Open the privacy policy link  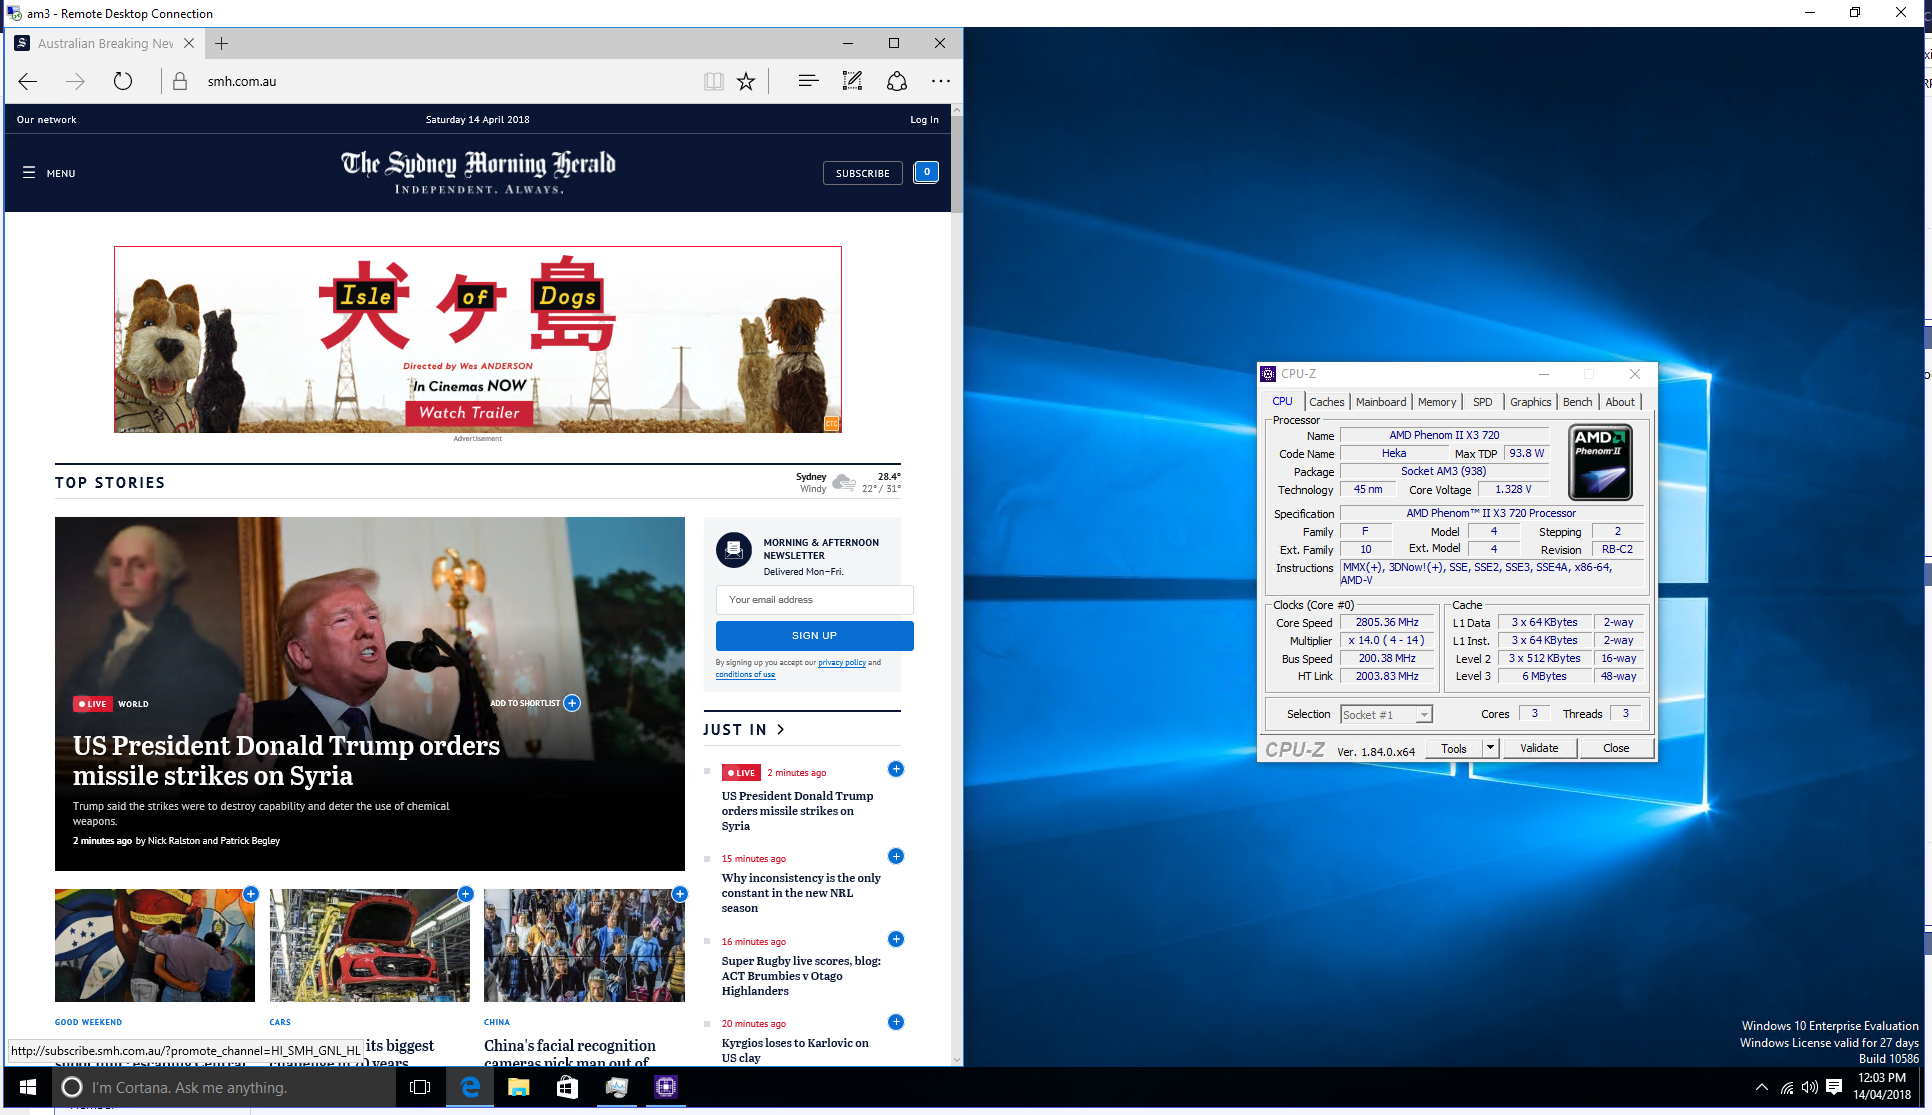click(841, 662)
